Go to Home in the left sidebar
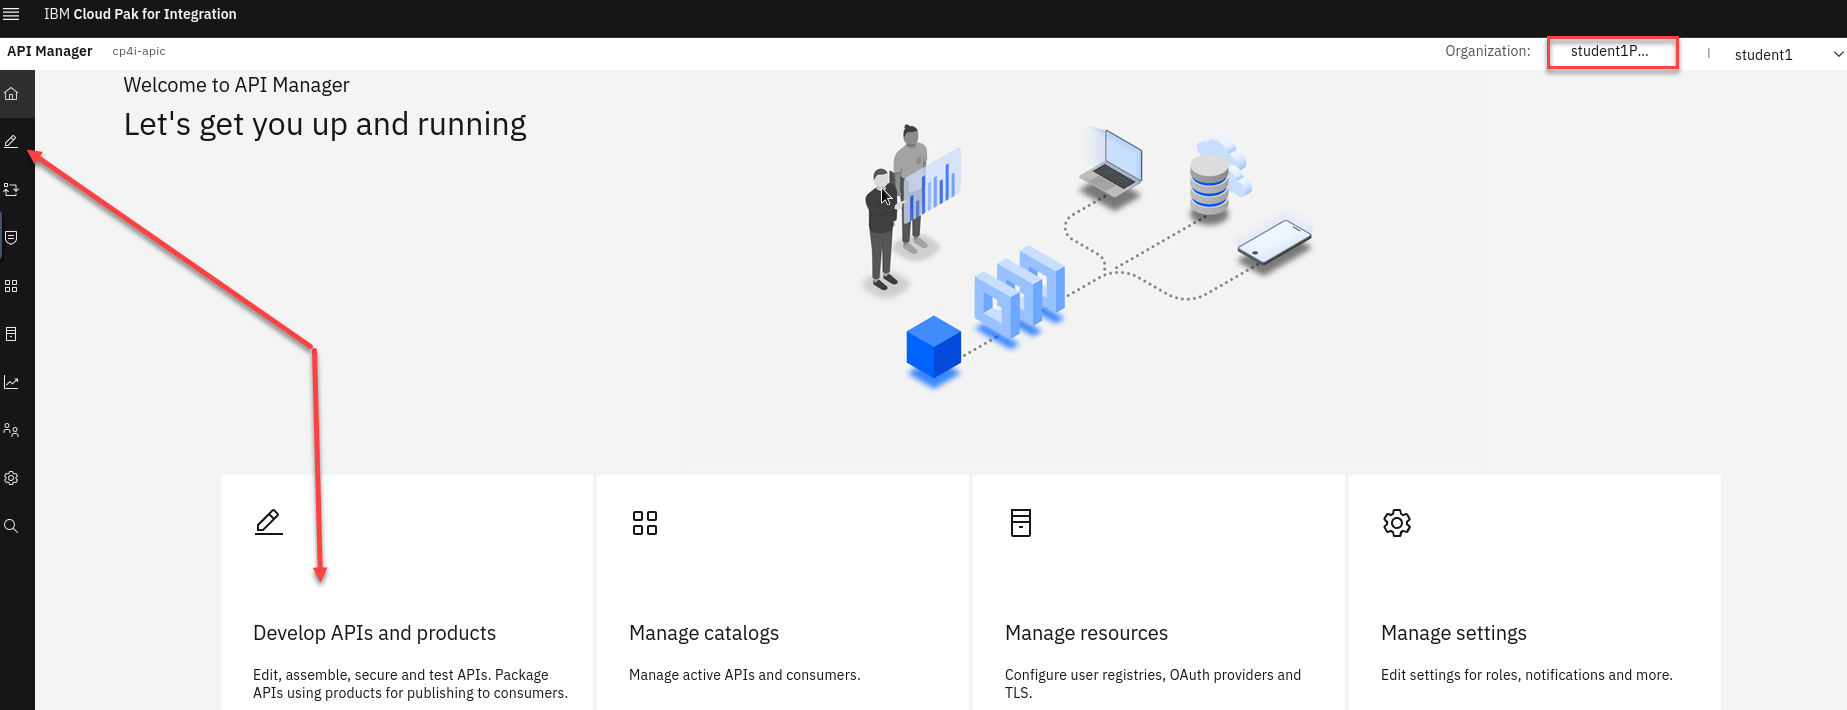Screen dimensions: 1847x710 (12, 94)
